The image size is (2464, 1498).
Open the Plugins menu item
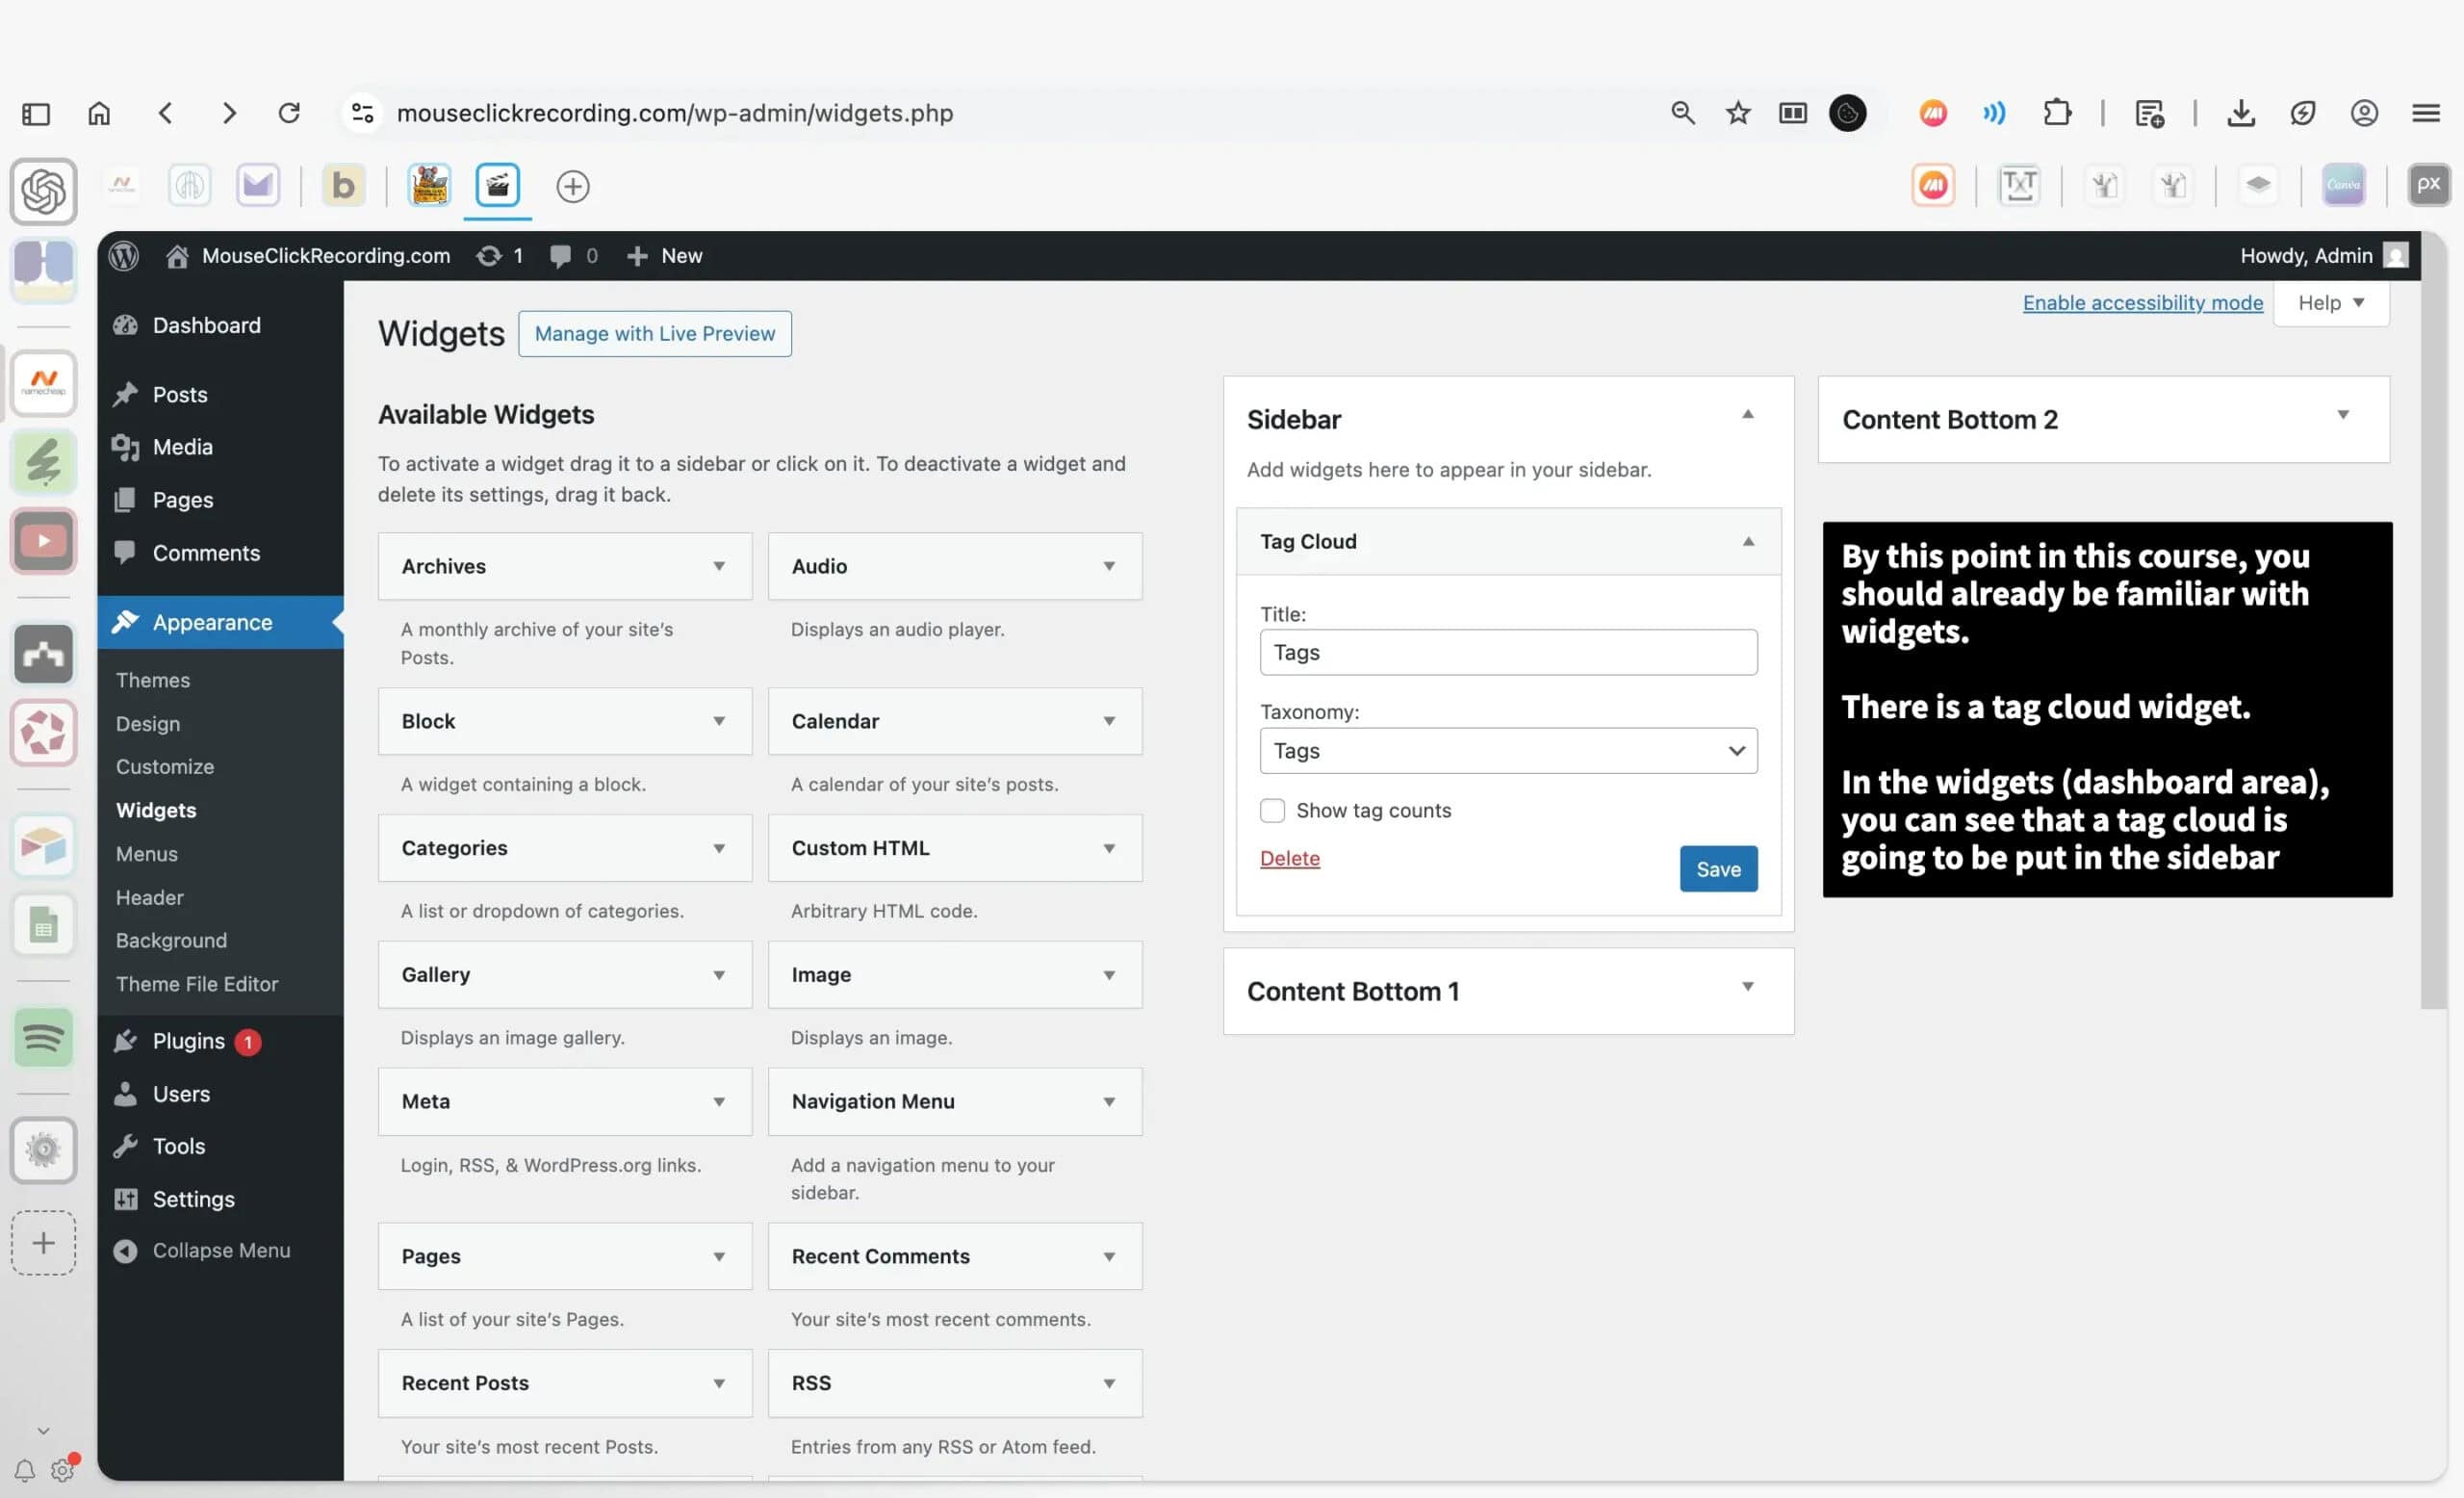tap(189, 1041)
